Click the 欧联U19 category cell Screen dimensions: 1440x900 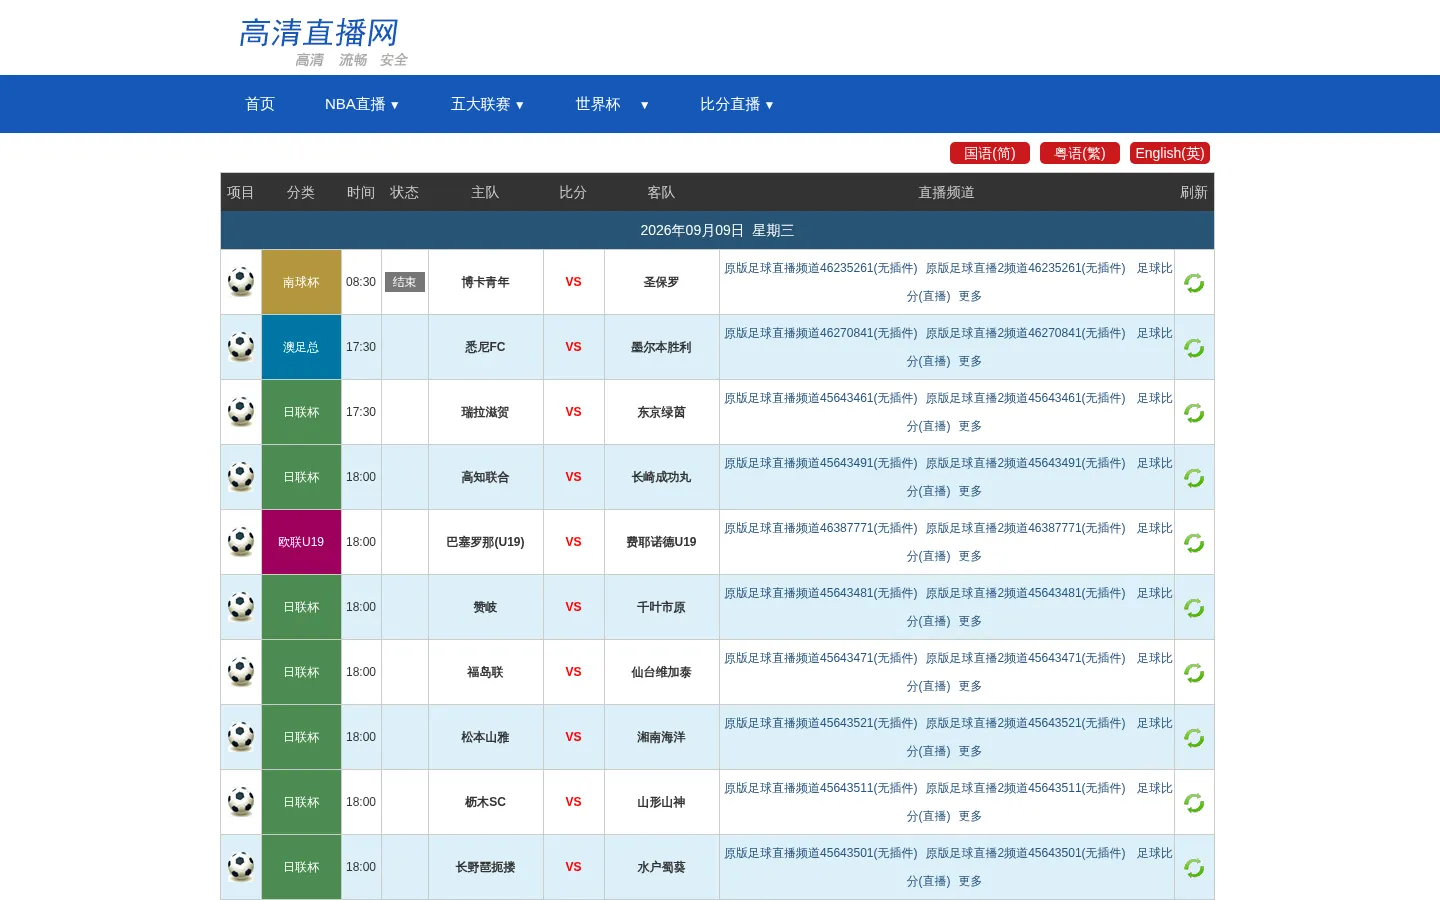[x=301, y=542]
